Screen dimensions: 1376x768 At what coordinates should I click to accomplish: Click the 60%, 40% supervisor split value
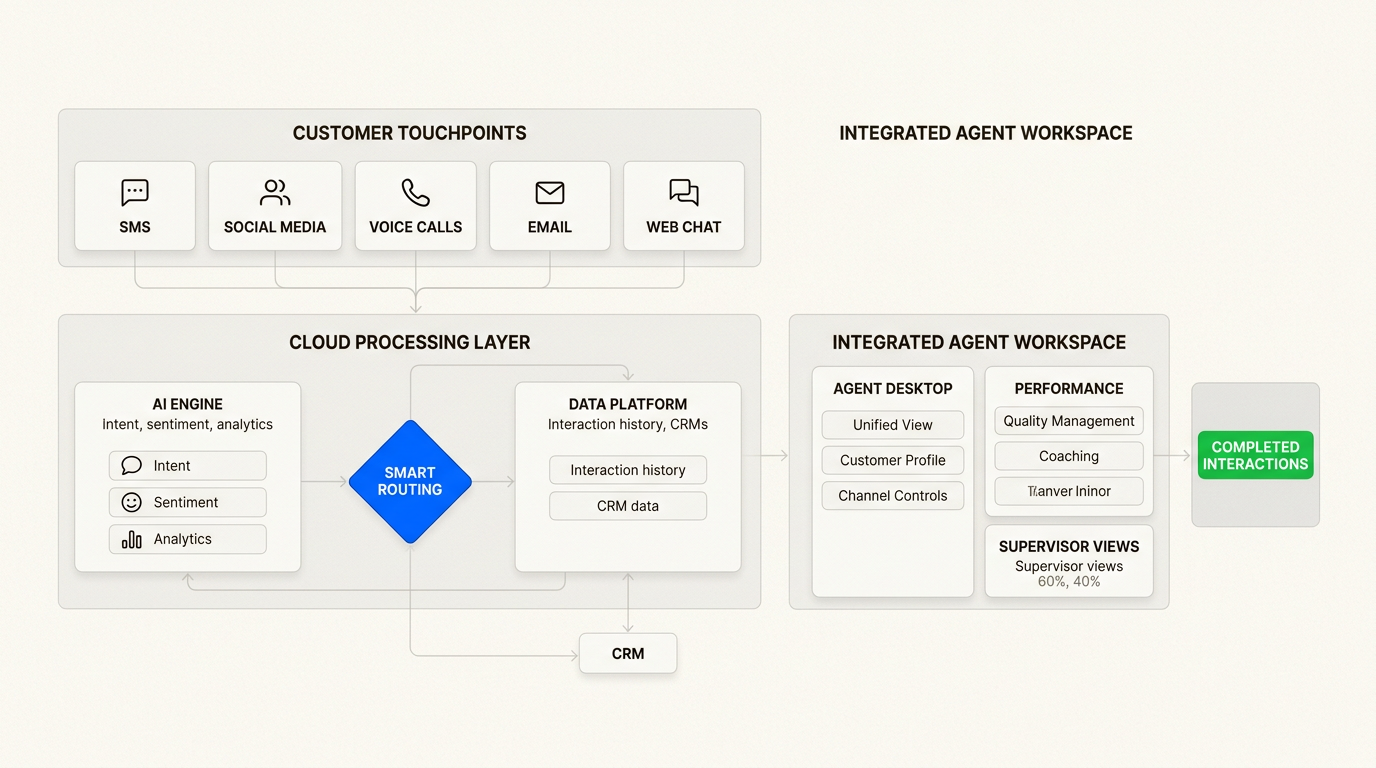(1068, 581)
